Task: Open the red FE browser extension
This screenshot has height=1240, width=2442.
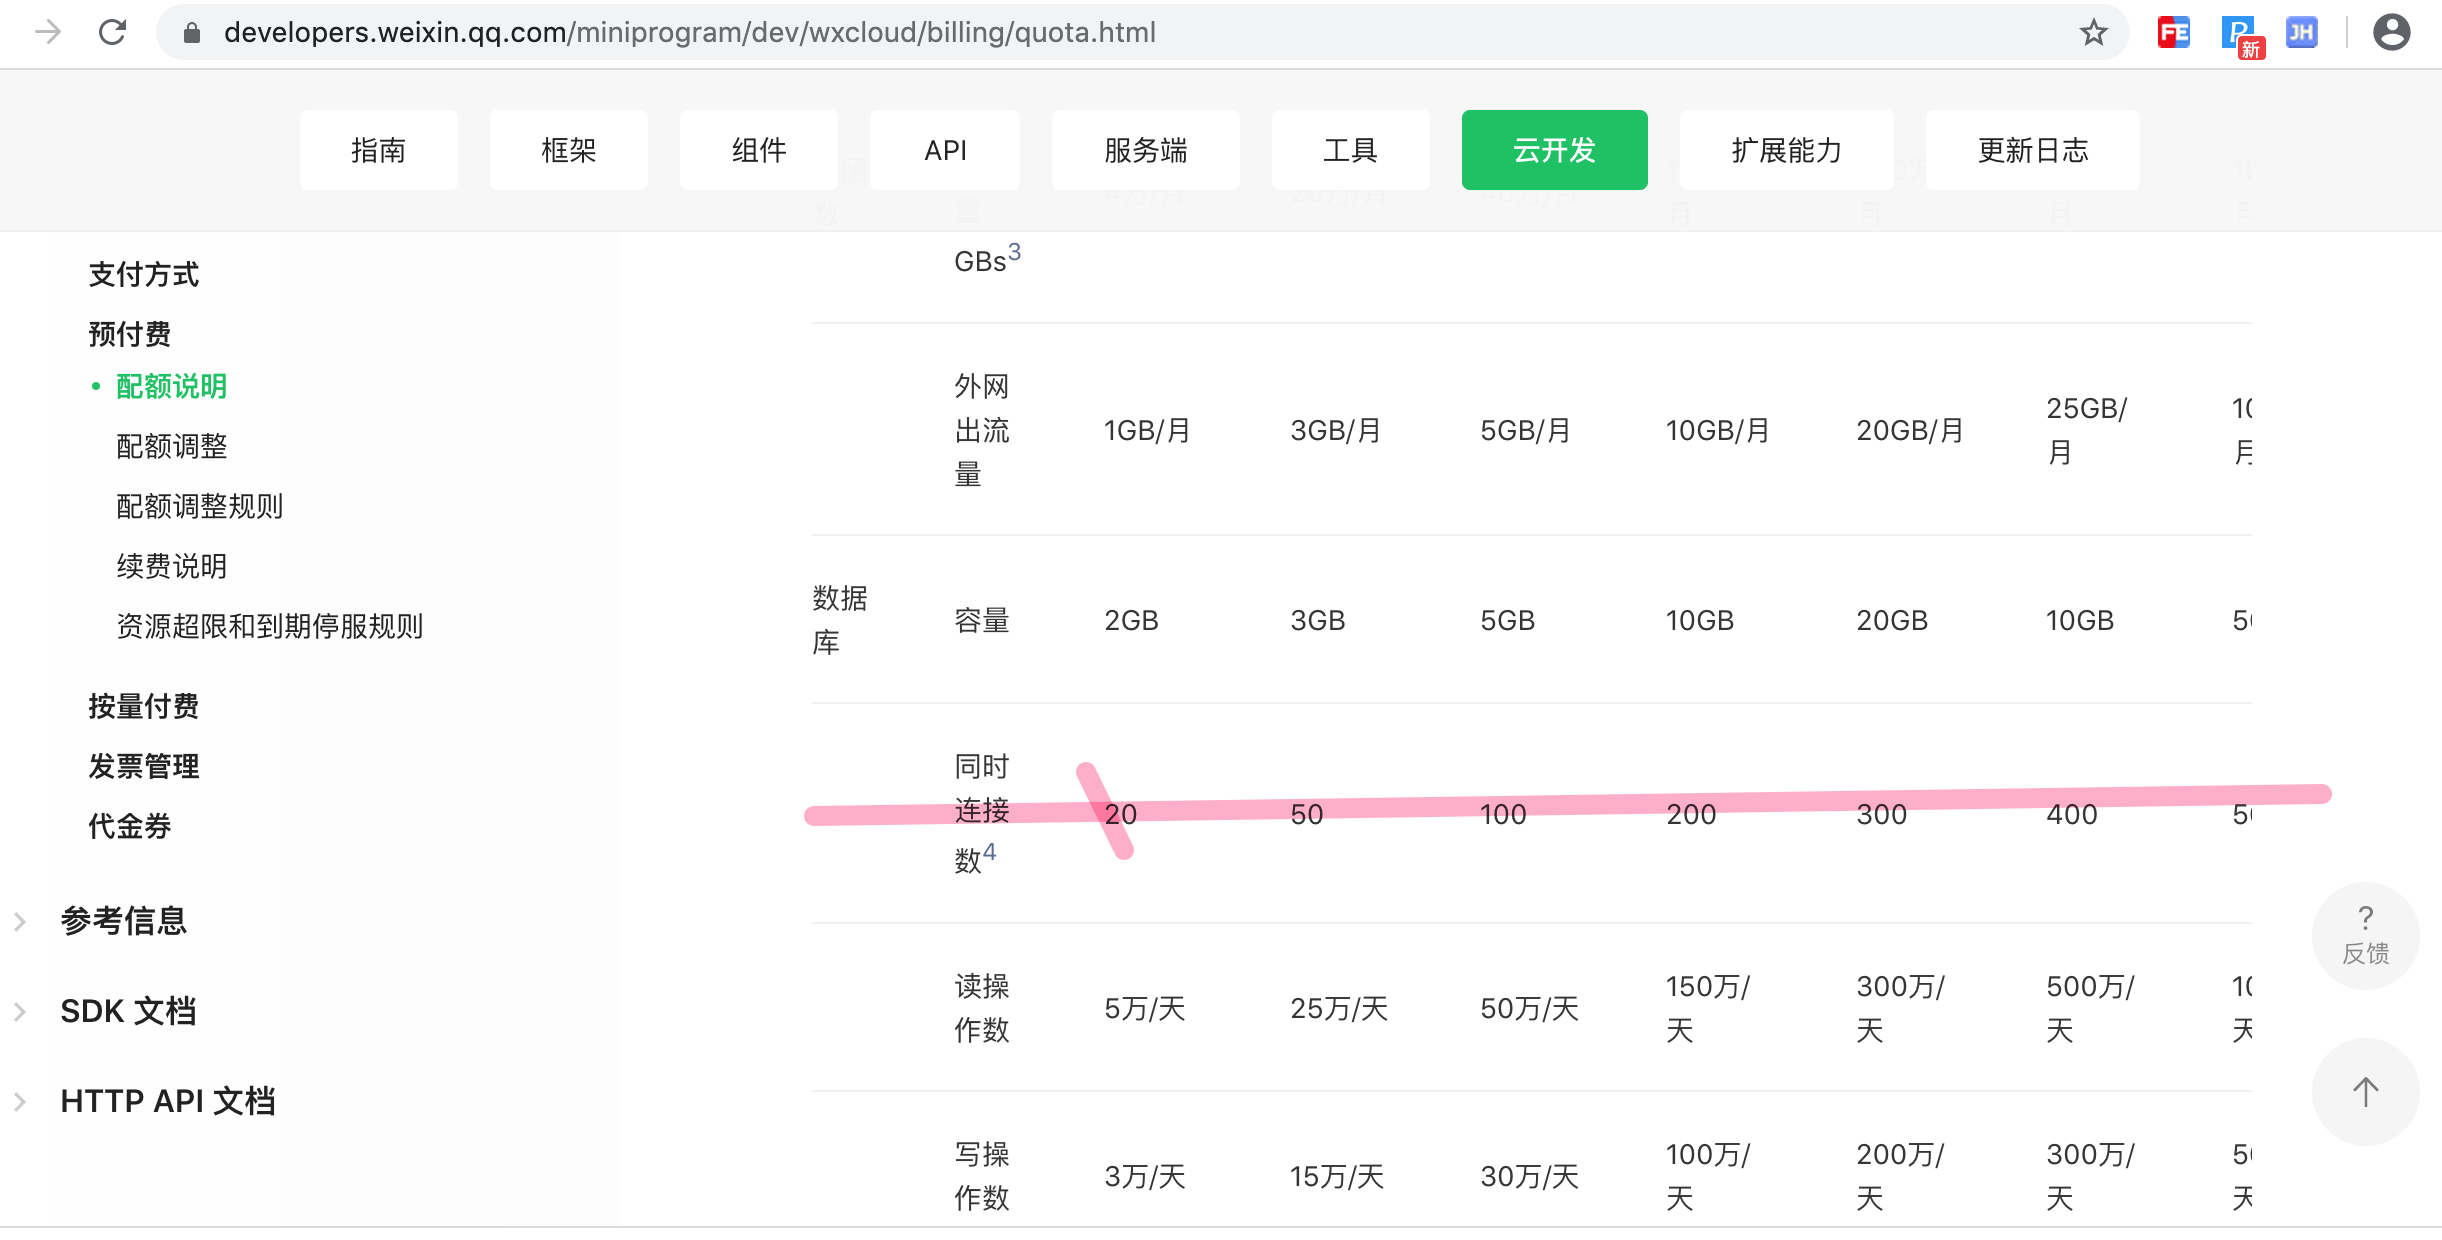Action: [2173, 33]
